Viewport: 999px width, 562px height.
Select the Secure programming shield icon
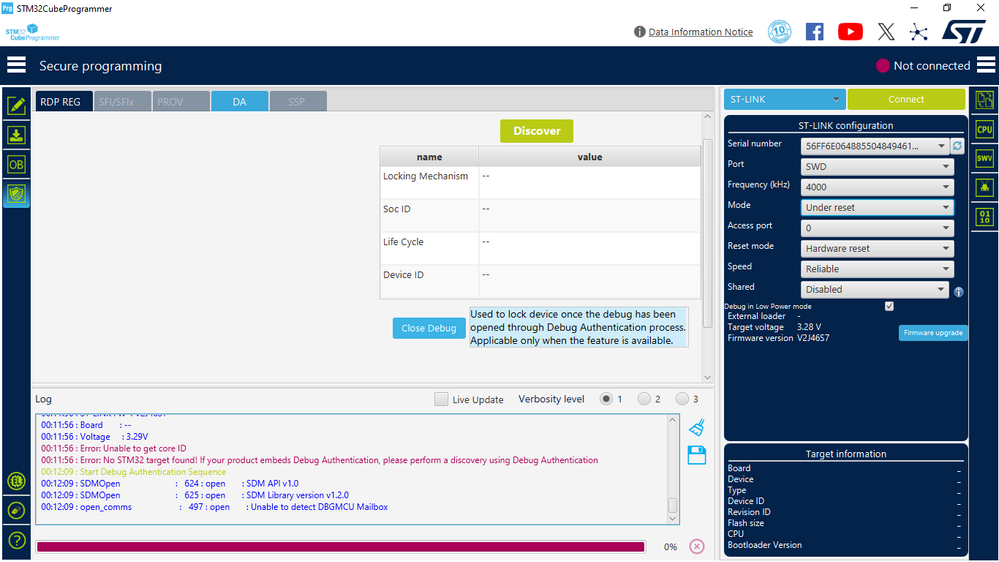tap(16, 194)
